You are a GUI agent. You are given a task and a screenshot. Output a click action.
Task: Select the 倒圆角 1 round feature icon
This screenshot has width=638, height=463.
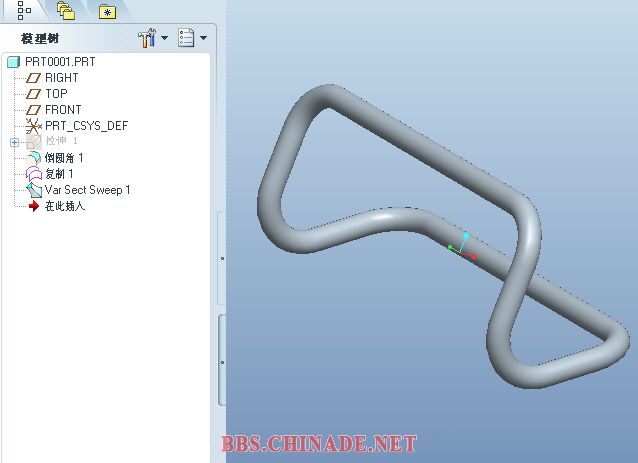[33, 158]
